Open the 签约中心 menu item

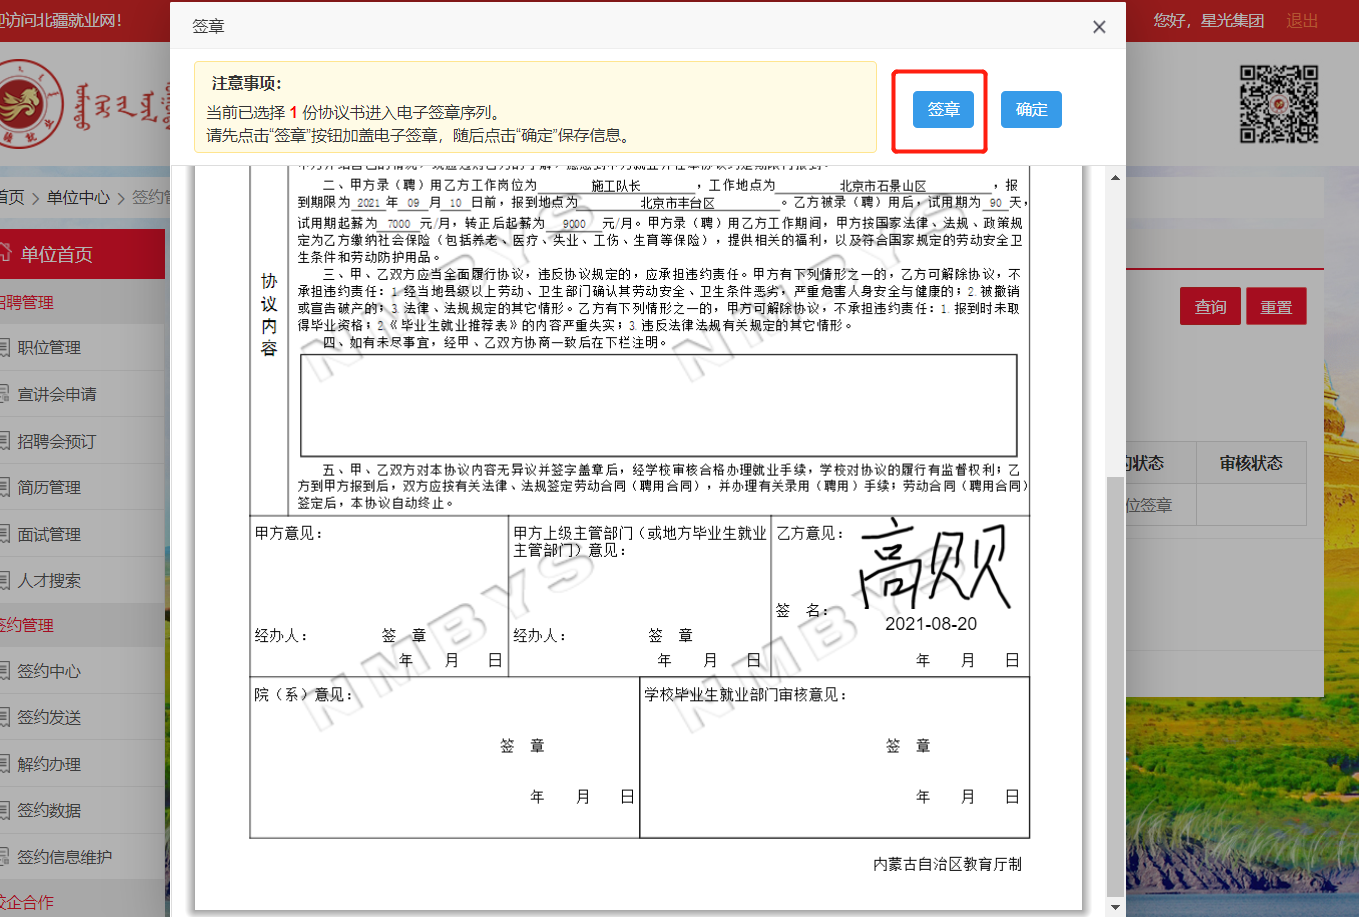49,671
